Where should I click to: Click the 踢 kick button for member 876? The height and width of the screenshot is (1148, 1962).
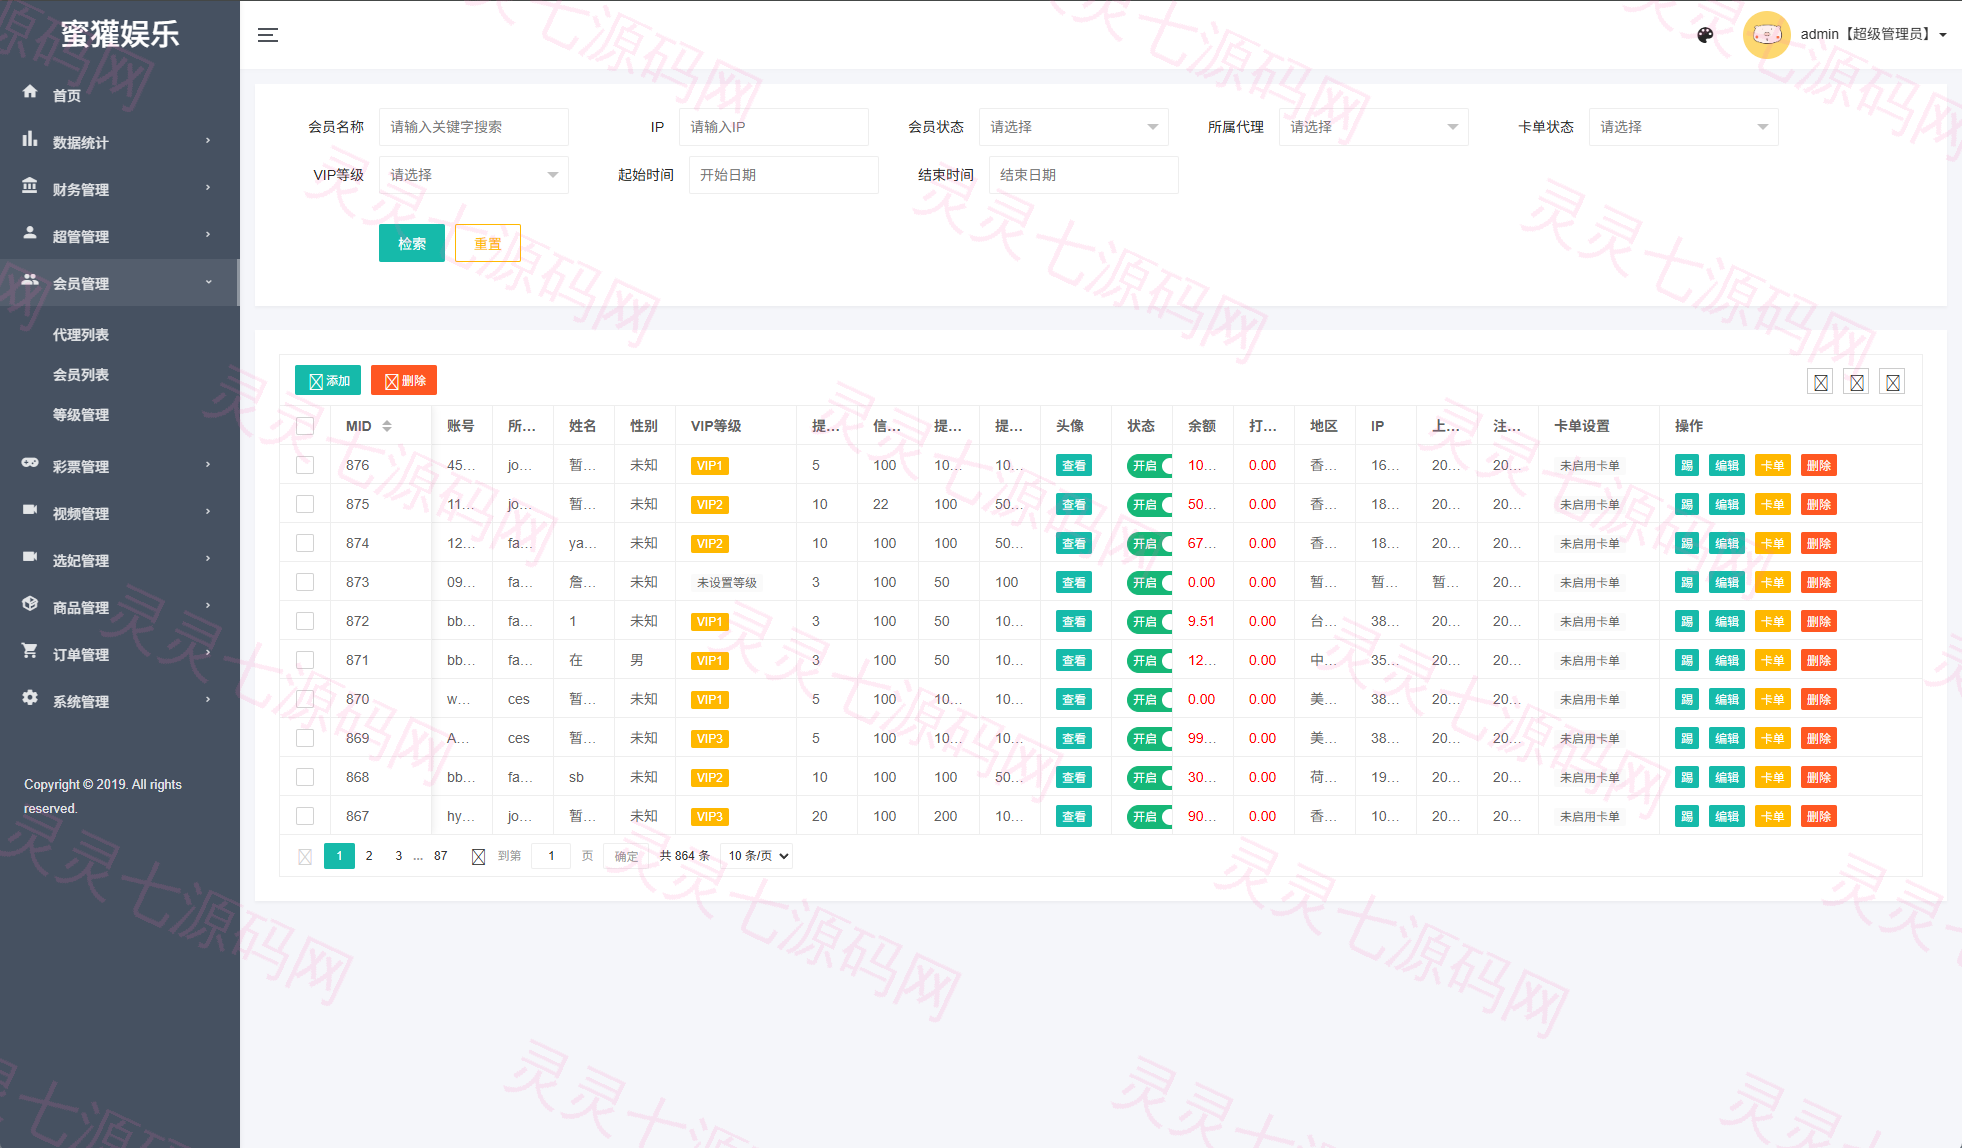click(x=1686, y=465)
